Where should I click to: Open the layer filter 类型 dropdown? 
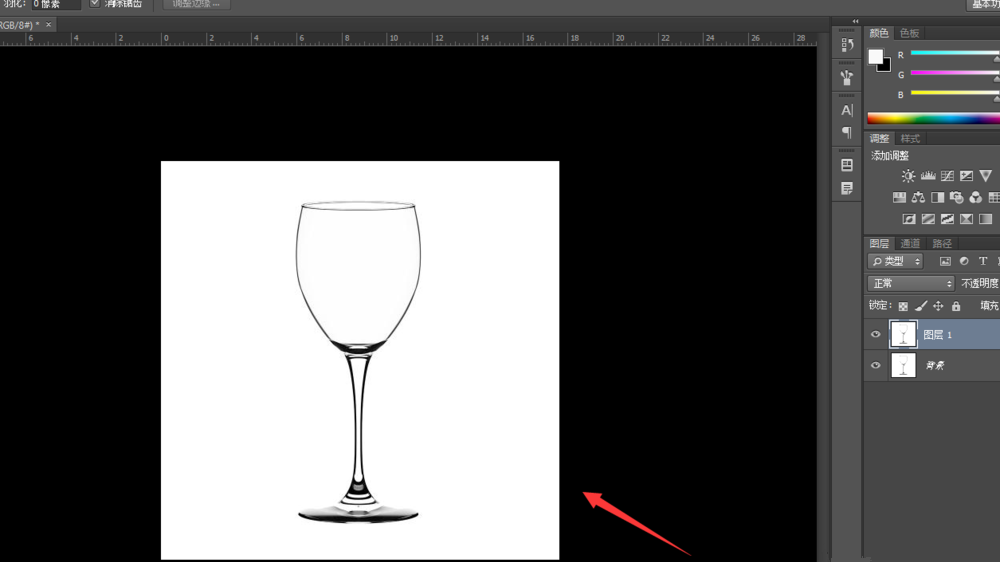click(x=895, y=261)
